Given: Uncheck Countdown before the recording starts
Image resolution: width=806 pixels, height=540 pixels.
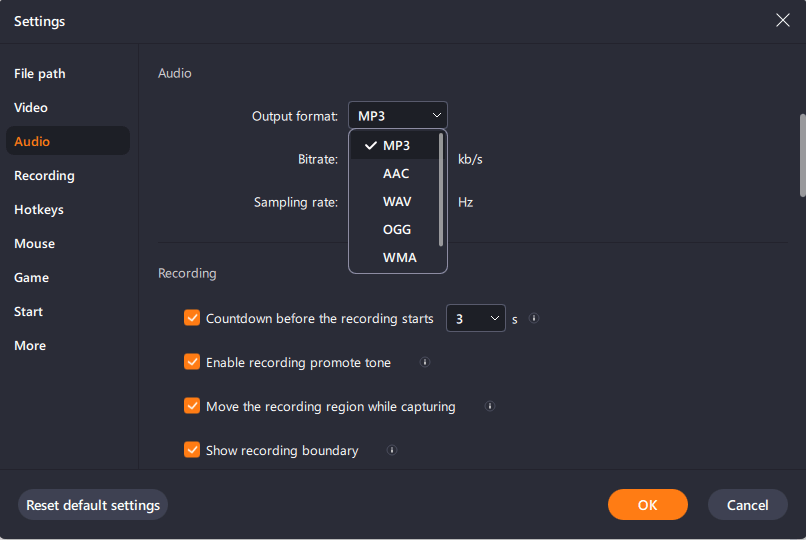Looking at the screenshot, I should click(x=192, y=318).
